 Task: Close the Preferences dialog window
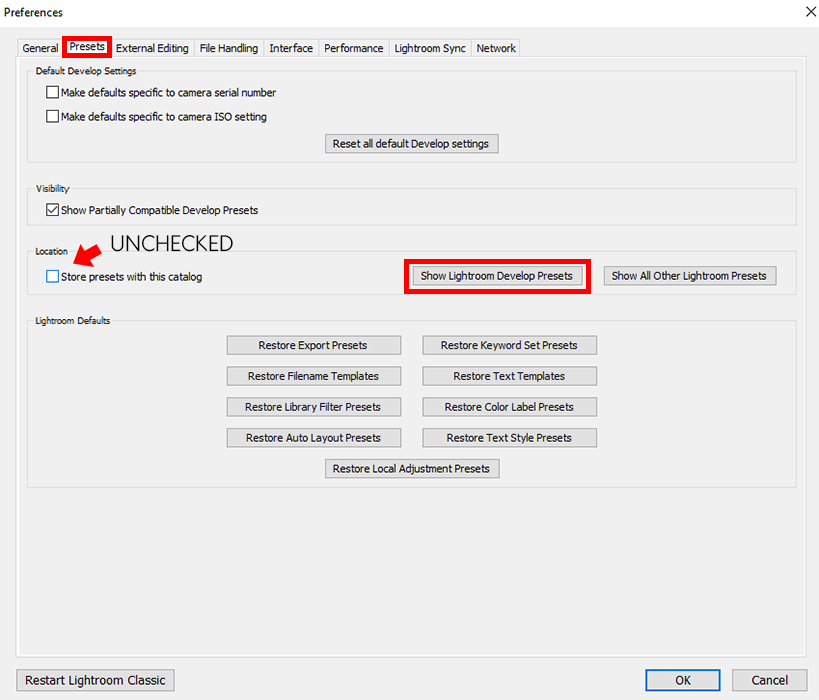point(808,12)
